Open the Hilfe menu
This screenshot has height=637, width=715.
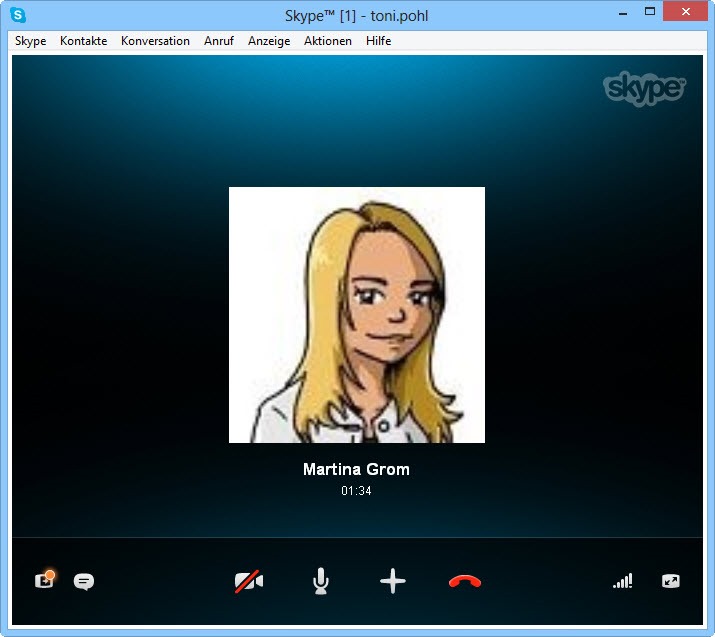[x=378, y=41]
